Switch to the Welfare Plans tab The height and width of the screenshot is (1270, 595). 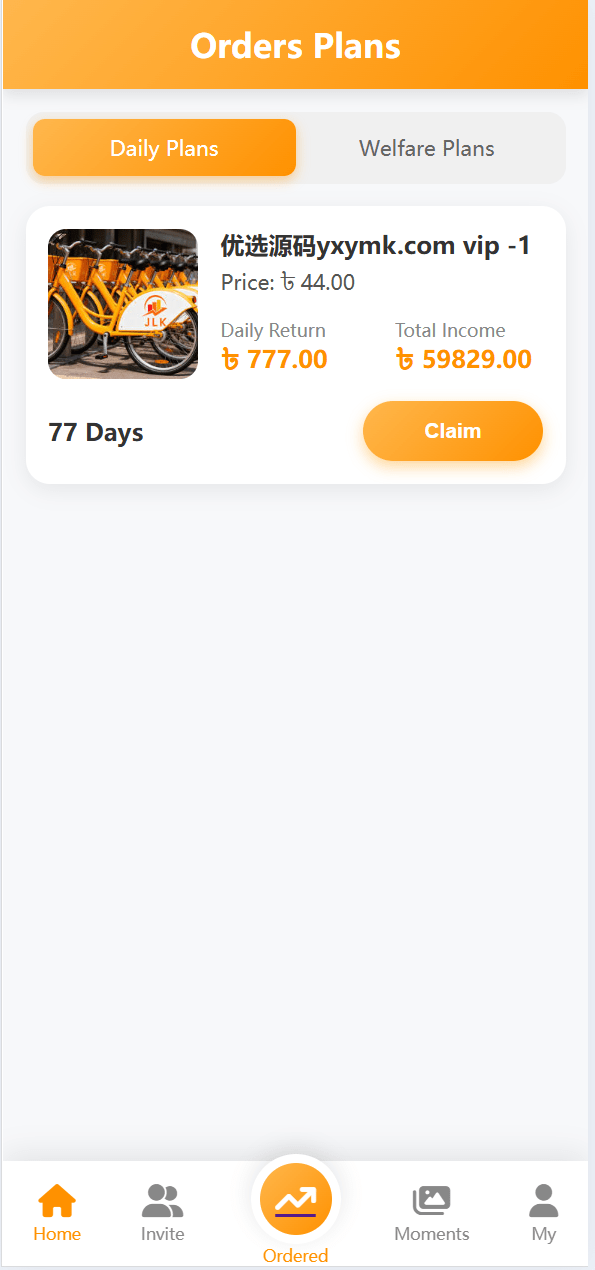[x=427, y=148]
